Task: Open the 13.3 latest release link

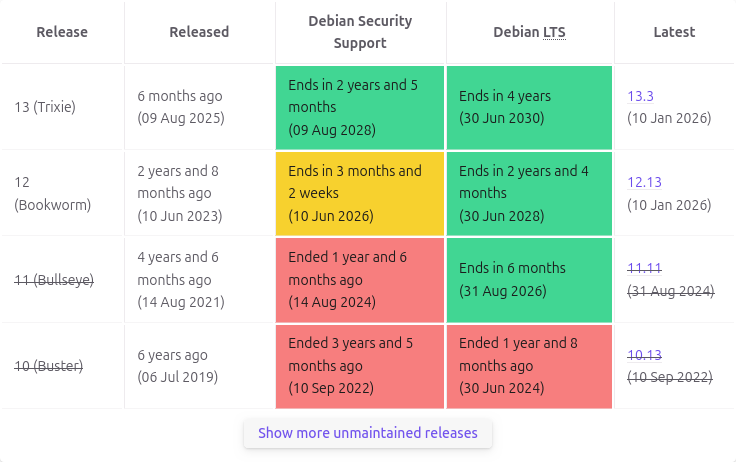Action: (640, 96)
